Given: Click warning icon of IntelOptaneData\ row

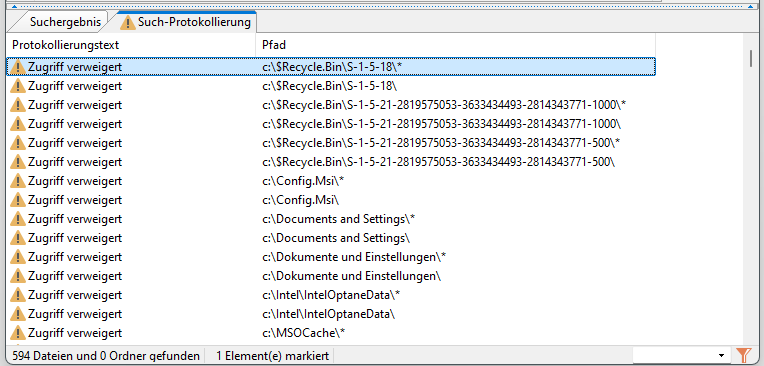Looking at the screenshot, I should [x=18, y=314].
